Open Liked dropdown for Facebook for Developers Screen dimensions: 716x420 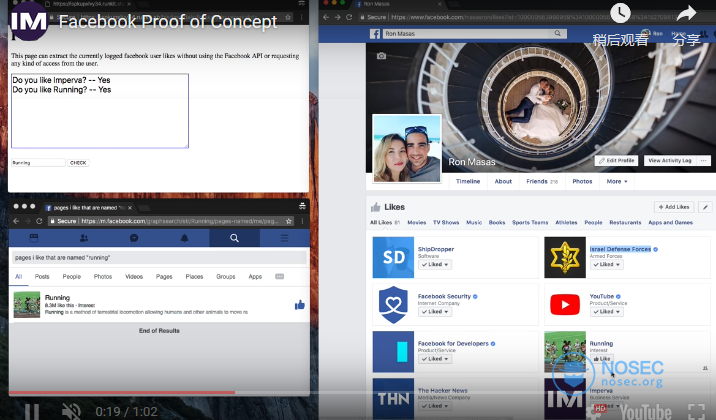coord(435,359)
